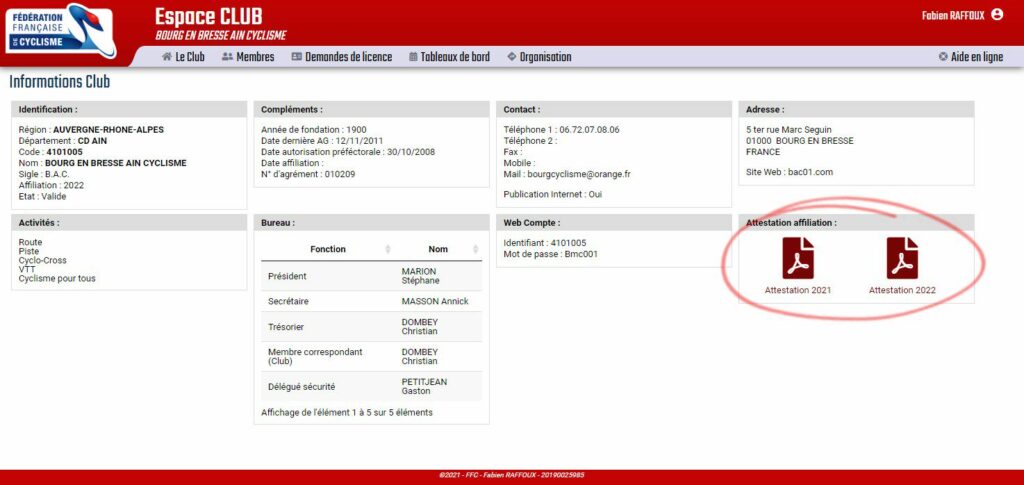The width and height of the screenshot is (1024, 485).
Task: Open the Attestation 2021 PDF icon
Action: (797, 258)
